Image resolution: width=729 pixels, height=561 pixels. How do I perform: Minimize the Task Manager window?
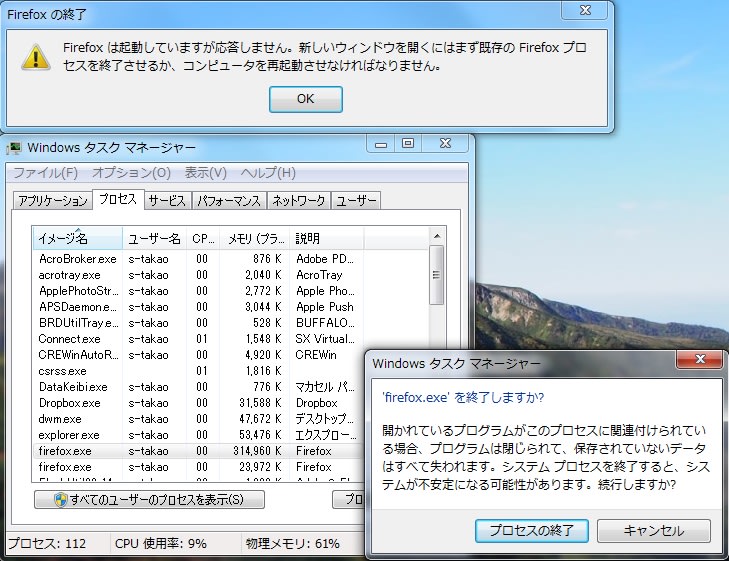pyautogui.click(x=381, y=144)
